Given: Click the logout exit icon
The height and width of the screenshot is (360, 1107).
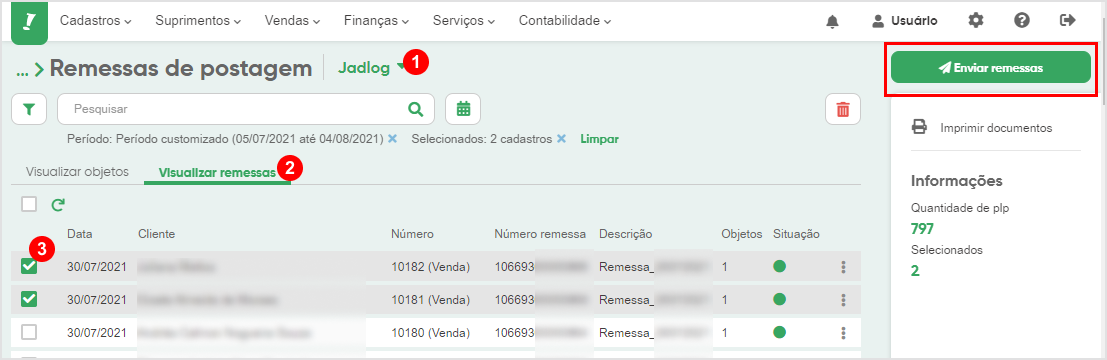Looking at the screenshot, I should pos(1067,20).
